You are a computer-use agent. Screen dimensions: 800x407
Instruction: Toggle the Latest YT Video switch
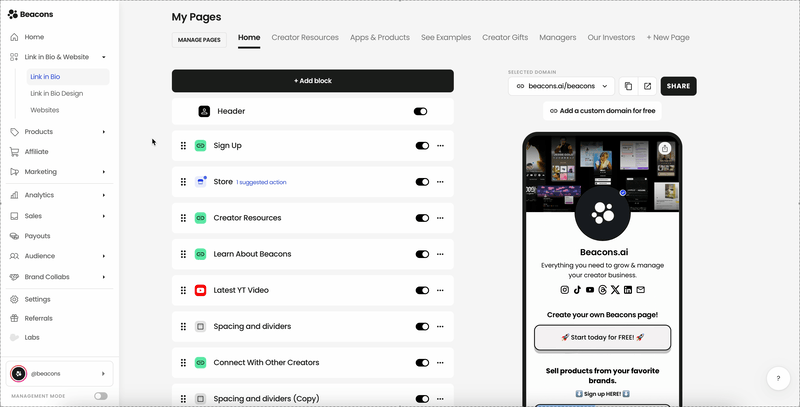pyautogui.click(x=422, y=291)
